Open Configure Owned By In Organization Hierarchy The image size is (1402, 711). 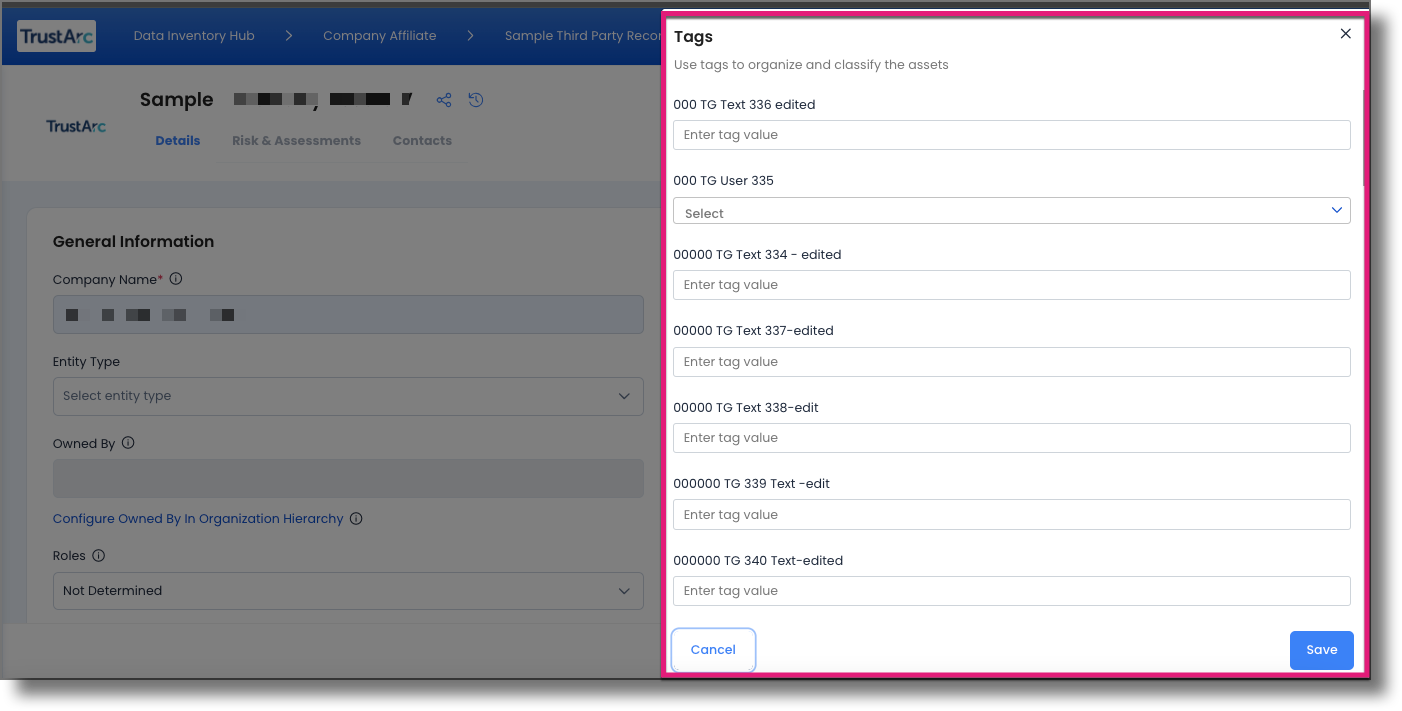pyautogui.click(x=198, y=519)
